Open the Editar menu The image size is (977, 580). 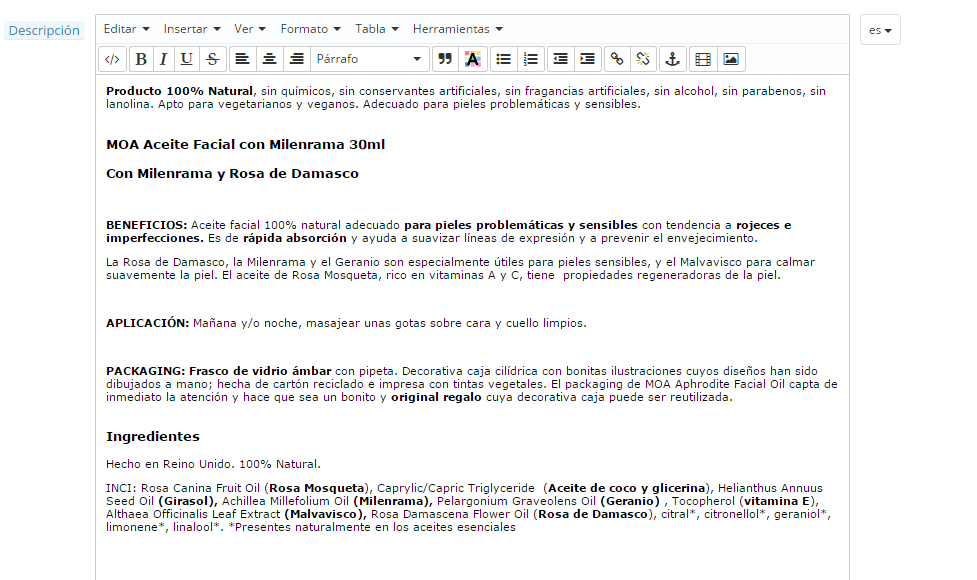coord(126,29)
